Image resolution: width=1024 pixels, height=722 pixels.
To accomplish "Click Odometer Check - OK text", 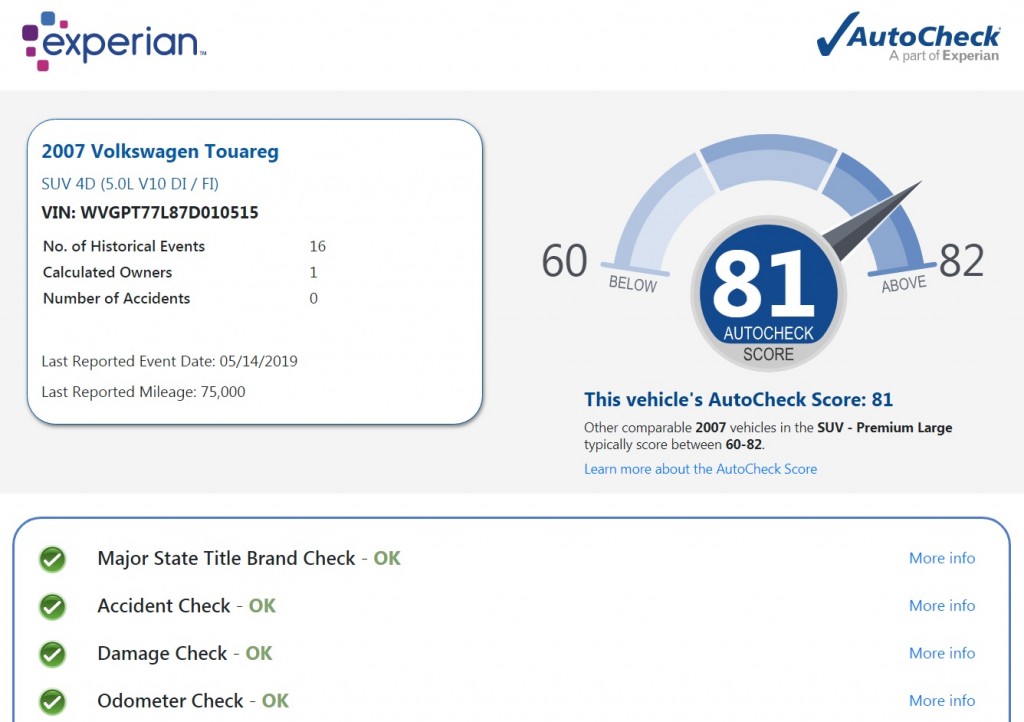I will tap(193, 700).
